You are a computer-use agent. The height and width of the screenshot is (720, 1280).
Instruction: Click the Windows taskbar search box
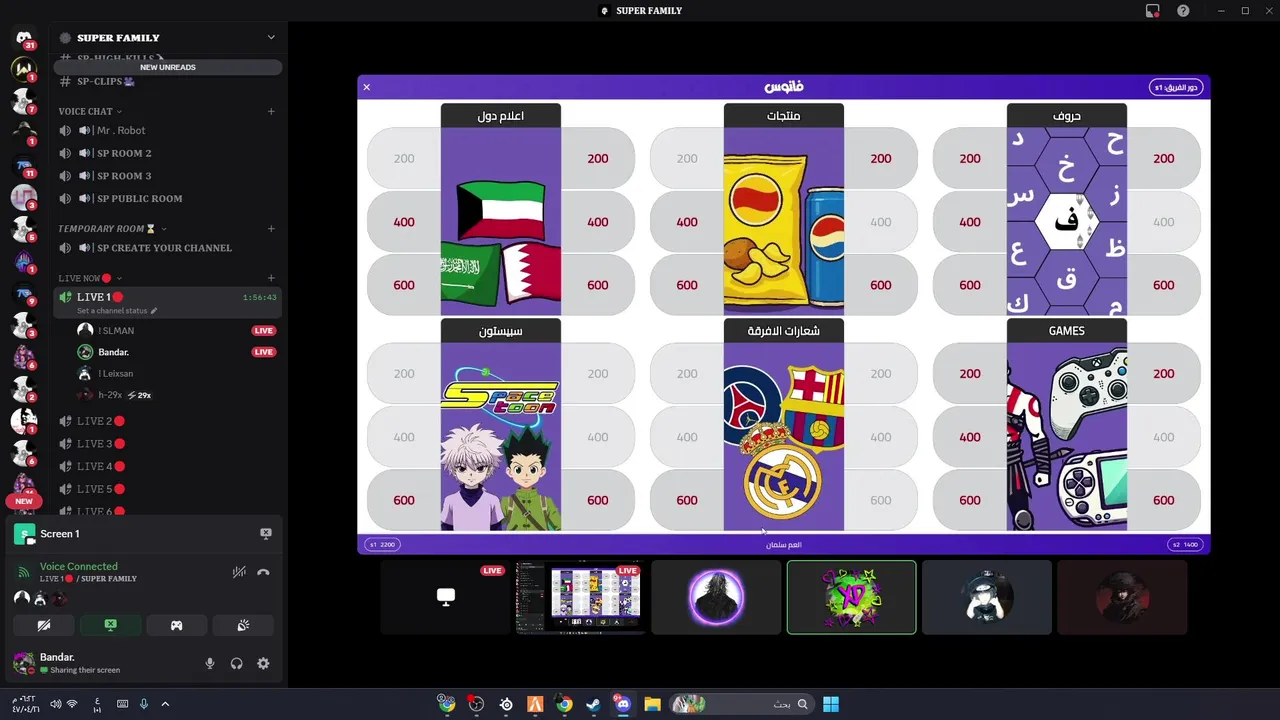741,704
